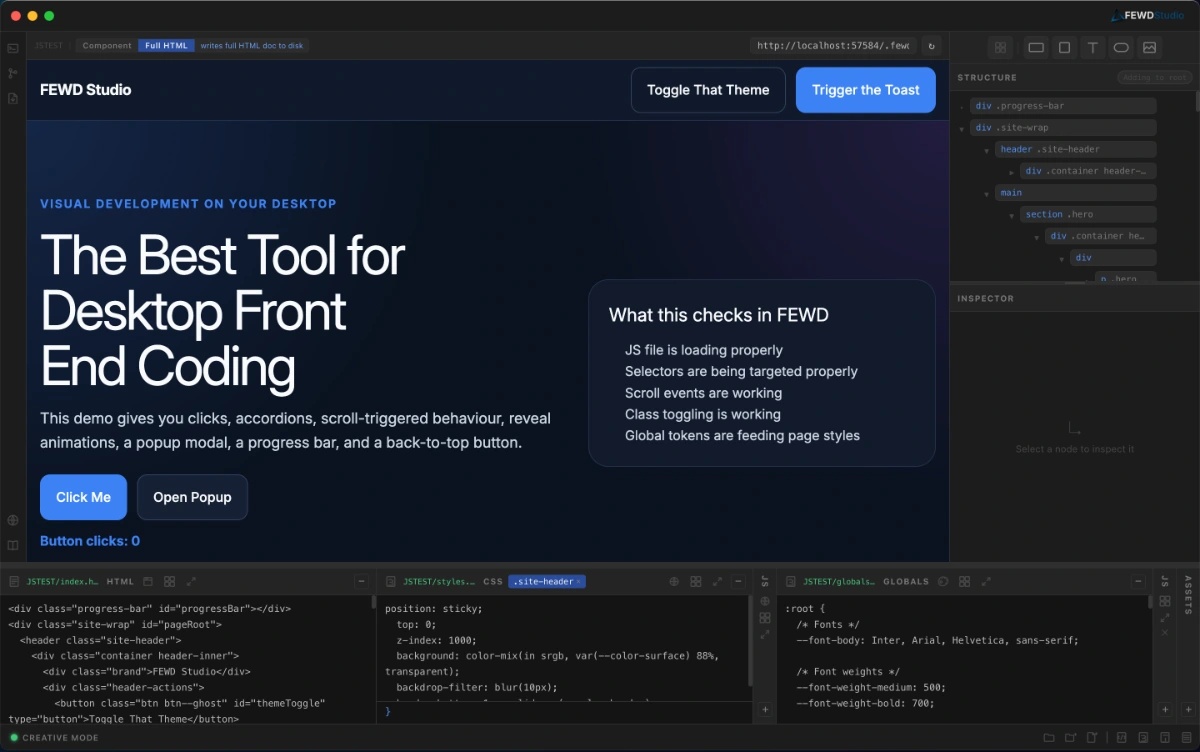This screenshot has width=1200, height=752.
Task: Select the wide rectangle element tool
Action: pos(1036,47)
